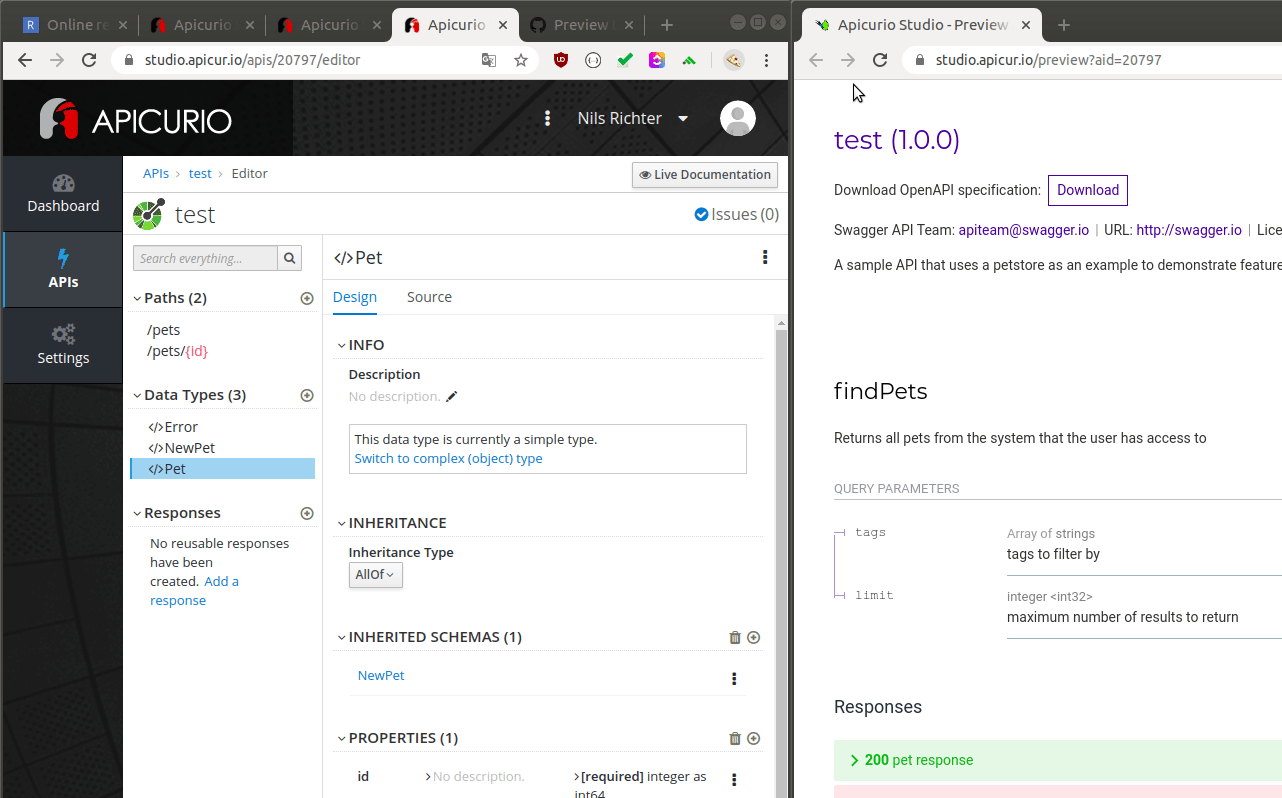Open the id property kebab menu
The image size is (1282, 798).
pos(734,780)
